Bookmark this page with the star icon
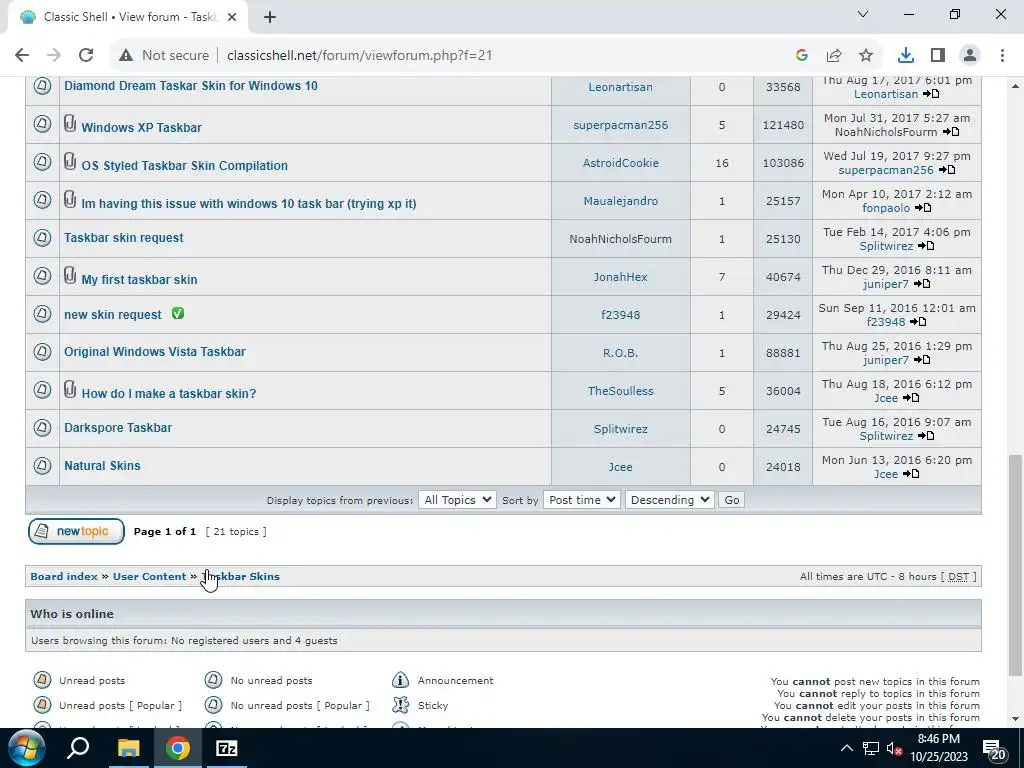The image size is (1024, 768). pyautogui.click(x=866, y=56)
